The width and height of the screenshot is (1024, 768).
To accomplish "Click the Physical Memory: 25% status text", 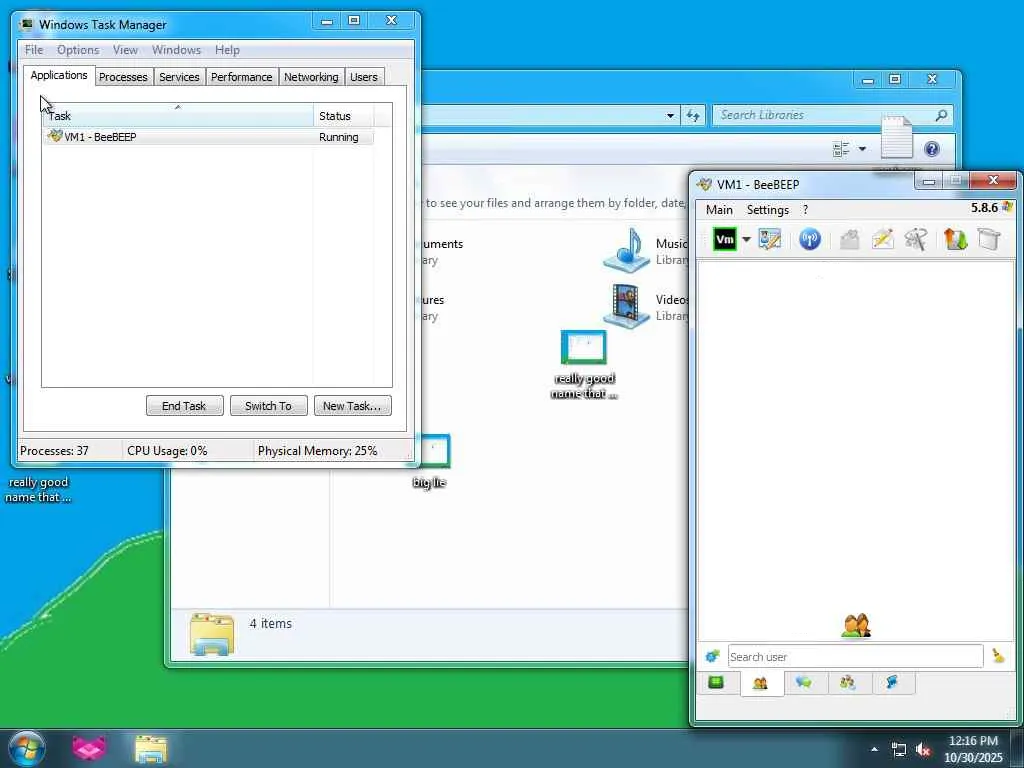I will click(317, 451).
